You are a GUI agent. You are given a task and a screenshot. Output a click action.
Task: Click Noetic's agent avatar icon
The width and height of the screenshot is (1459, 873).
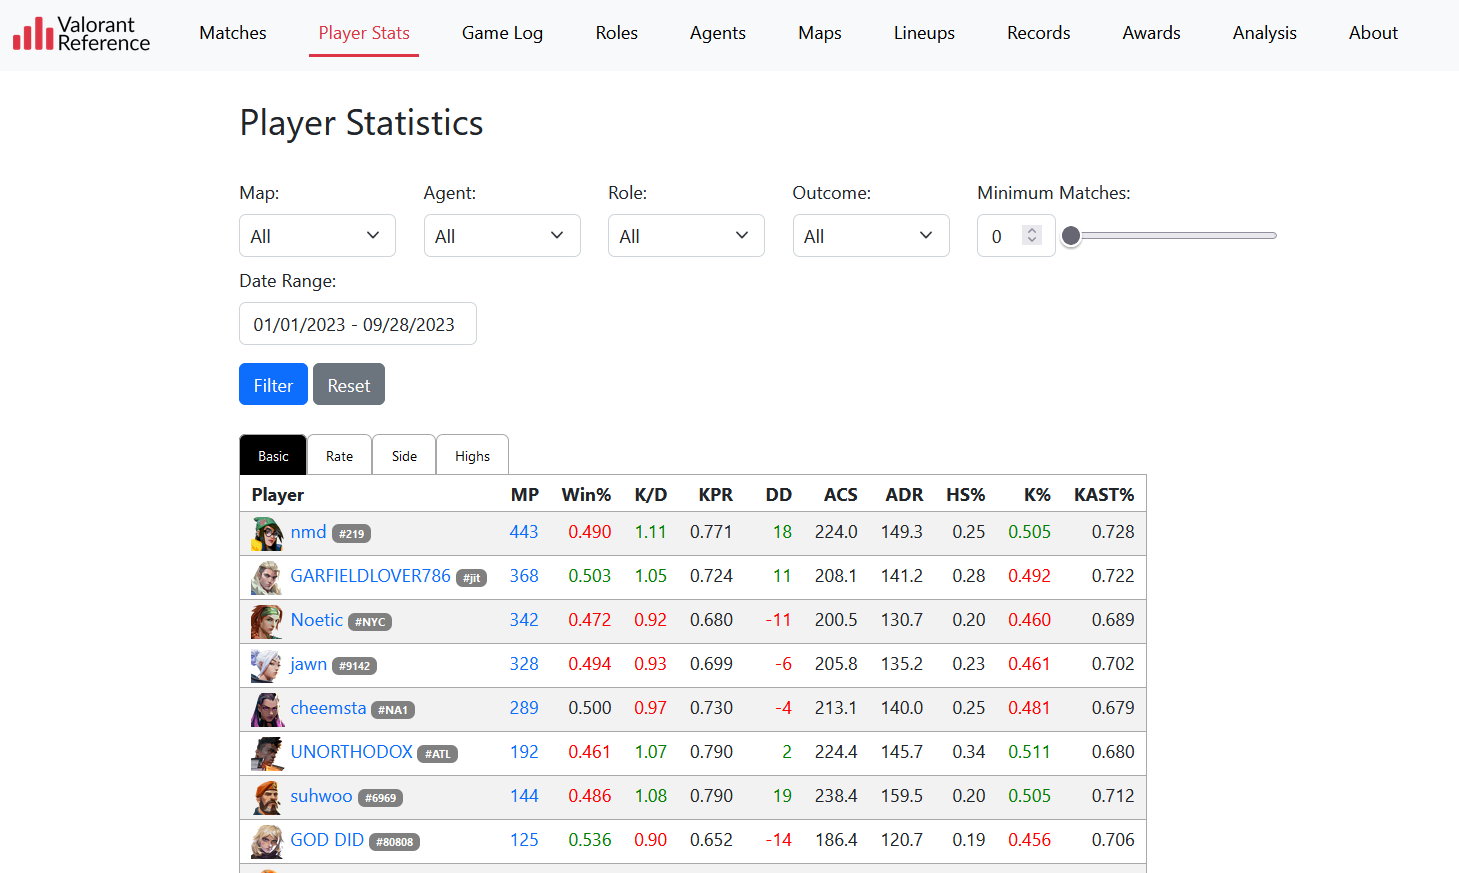[x=267, y=622]
